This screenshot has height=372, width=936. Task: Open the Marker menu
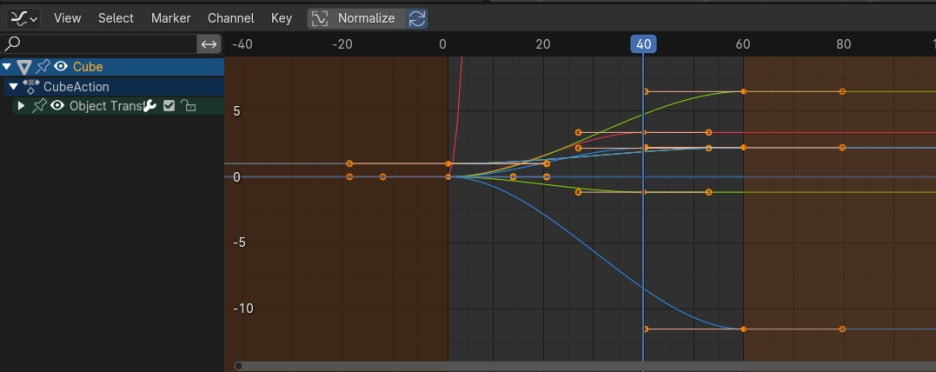[171, 19]
